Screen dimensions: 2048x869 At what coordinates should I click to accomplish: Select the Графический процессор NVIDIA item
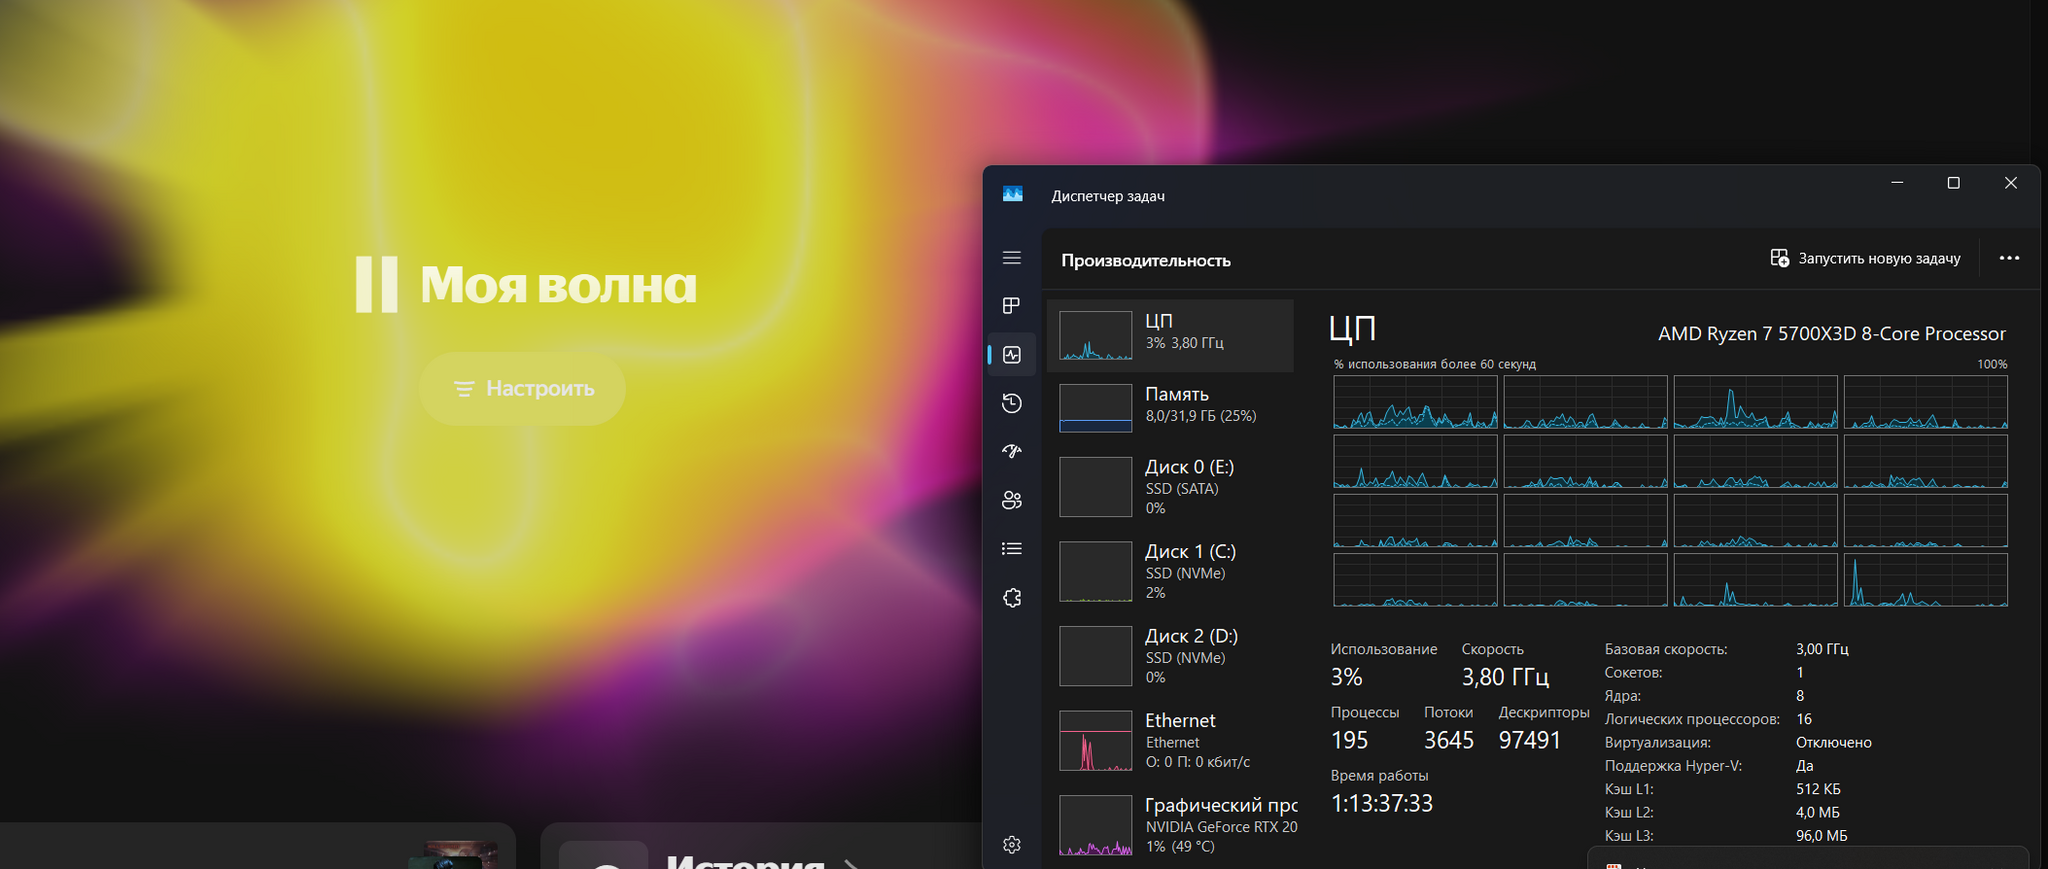[1170, 825]
